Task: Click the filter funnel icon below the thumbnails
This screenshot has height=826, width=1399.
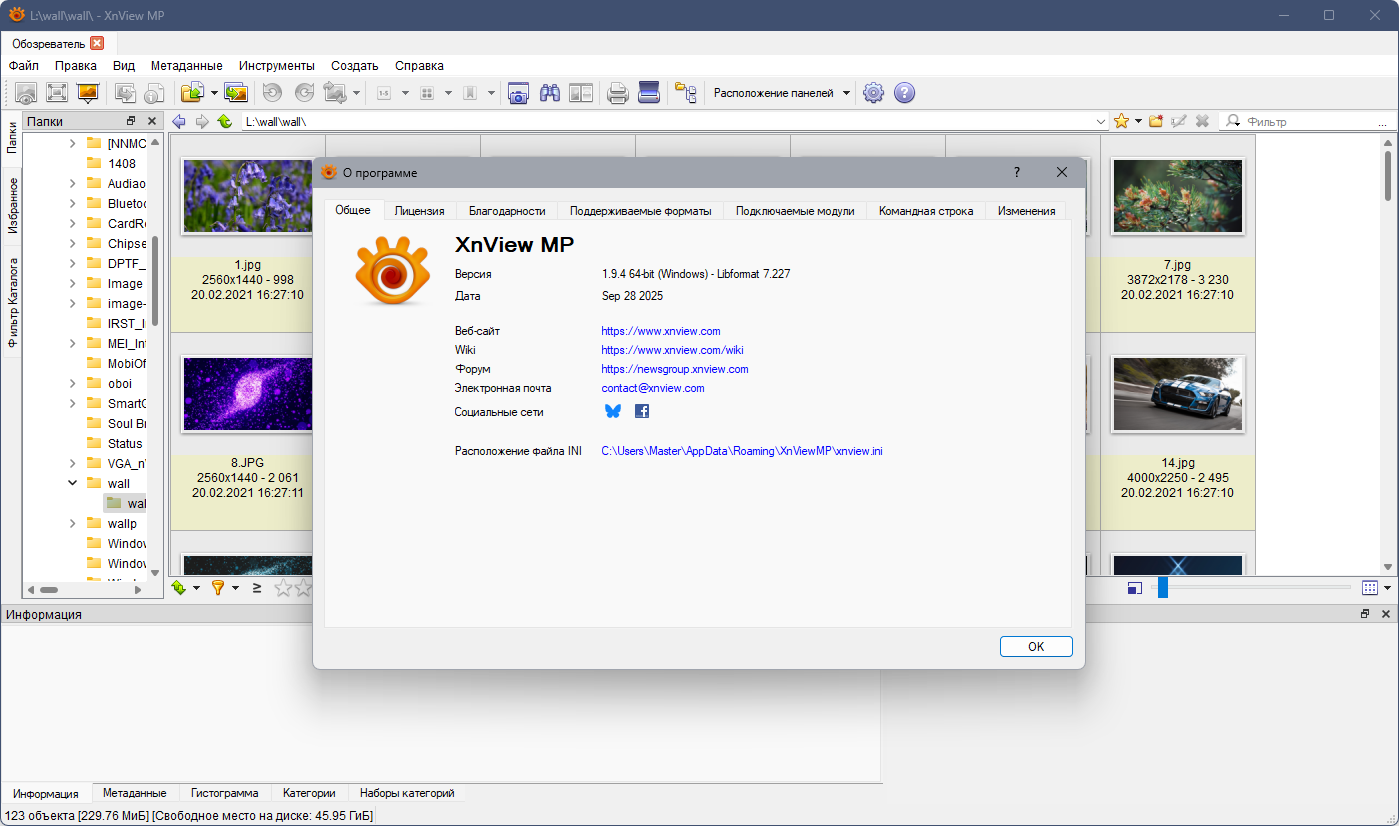Action: click(218, 588)
